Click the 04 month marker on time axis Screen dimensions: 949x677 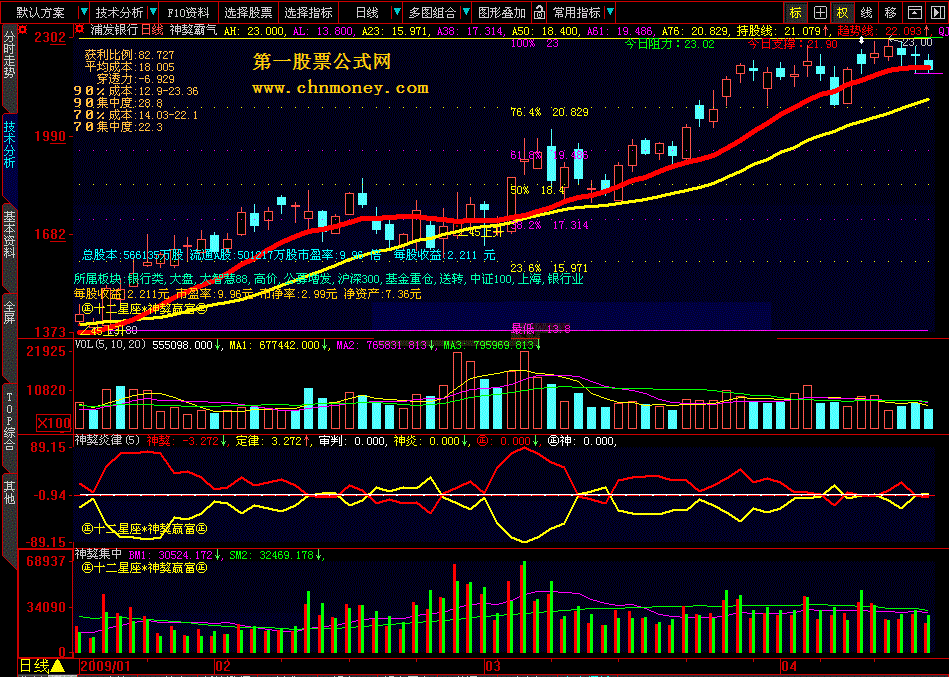(789, 666)
